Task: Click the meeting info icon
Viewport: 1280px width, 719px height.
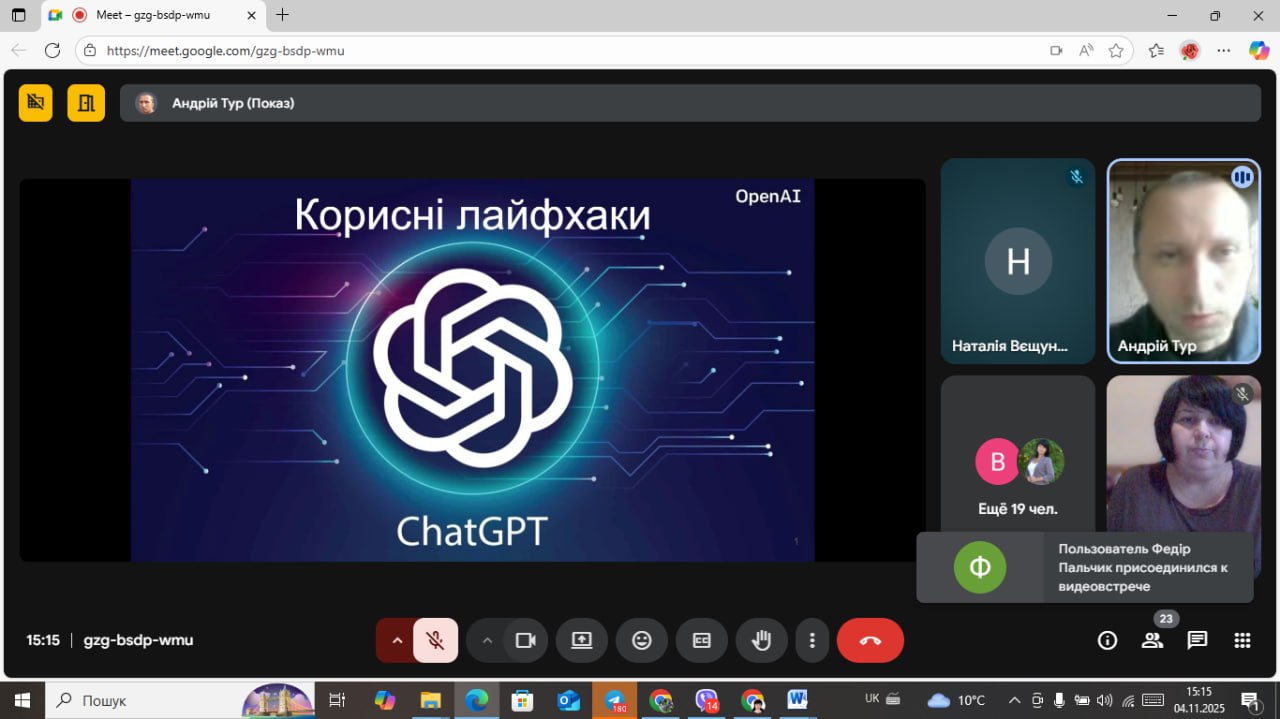Action: 1107,641
